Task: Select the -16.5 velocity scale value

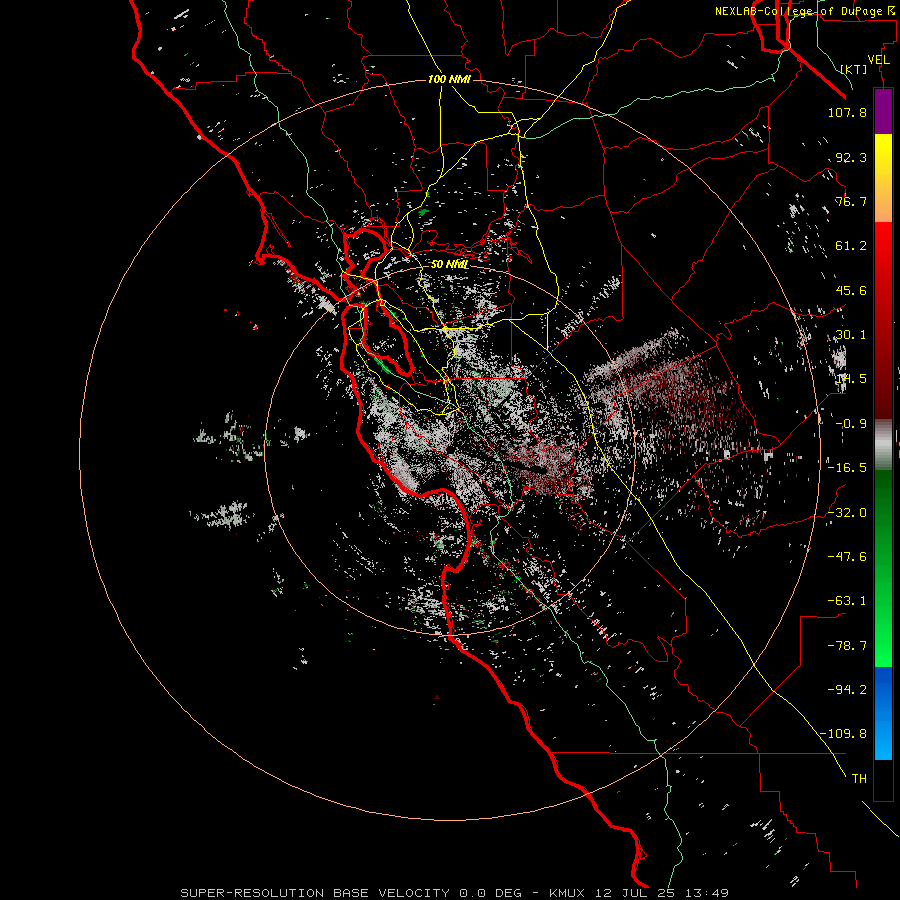Action: pos(847,468)
